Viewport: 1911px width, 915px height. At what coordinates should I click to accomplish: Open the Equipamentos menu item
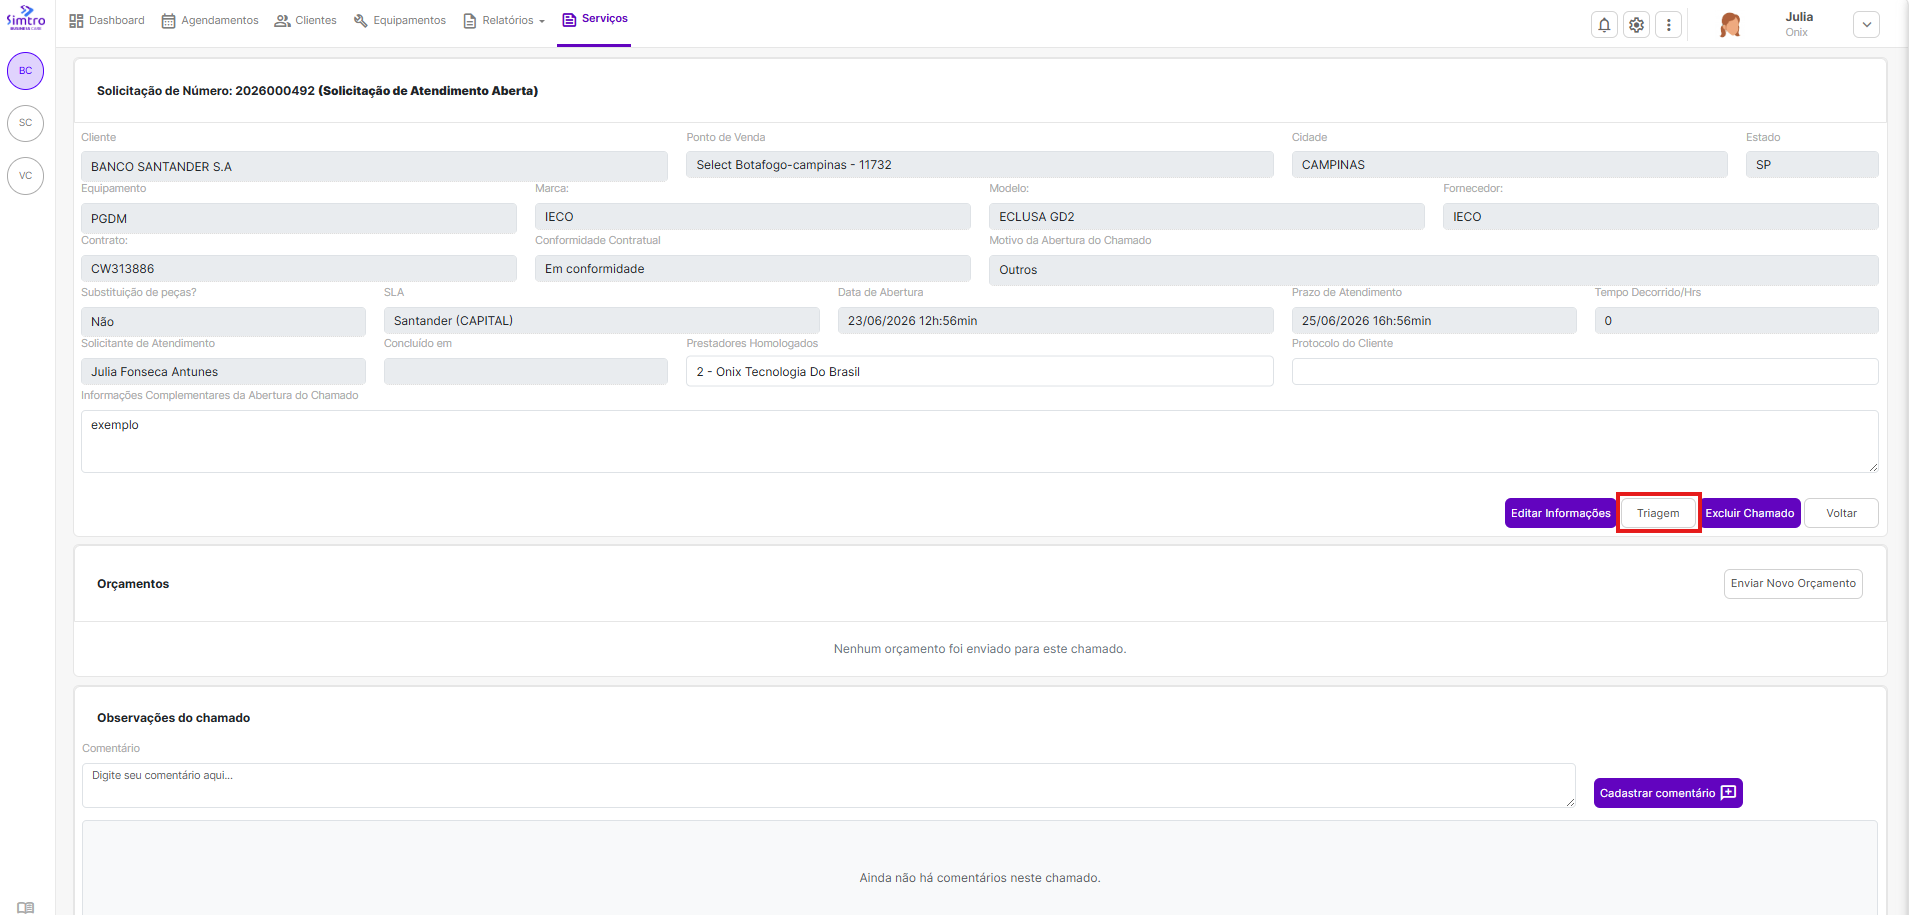(400, 21)
